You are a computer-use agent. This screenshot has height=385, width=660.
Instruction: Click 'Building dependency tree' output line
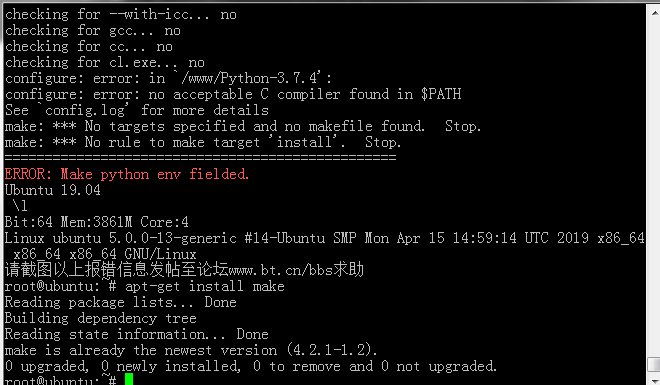click(x=101, y=318)
